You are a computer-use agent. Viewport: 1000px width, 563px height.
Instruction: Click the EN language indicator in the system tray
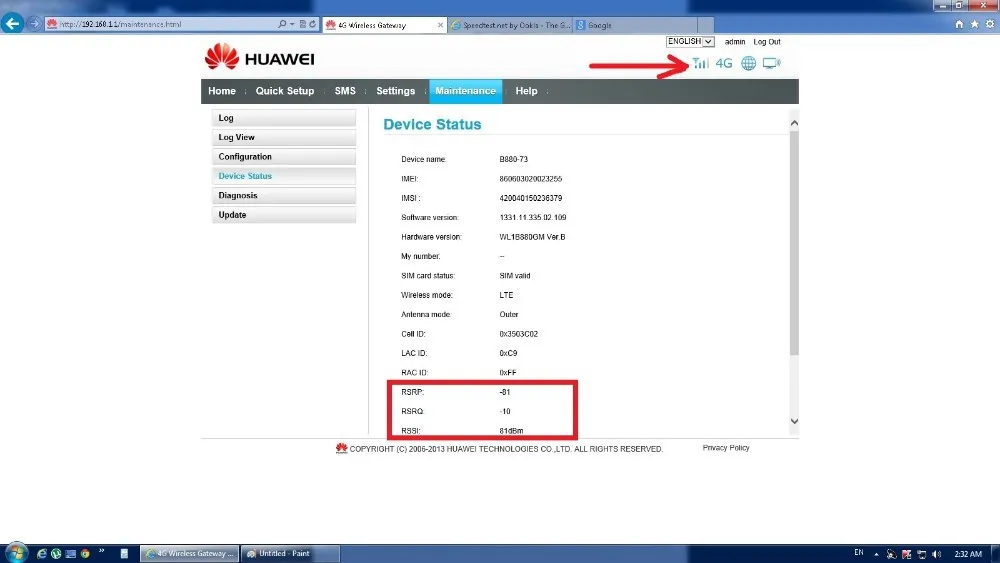click(x=859, y=552)
